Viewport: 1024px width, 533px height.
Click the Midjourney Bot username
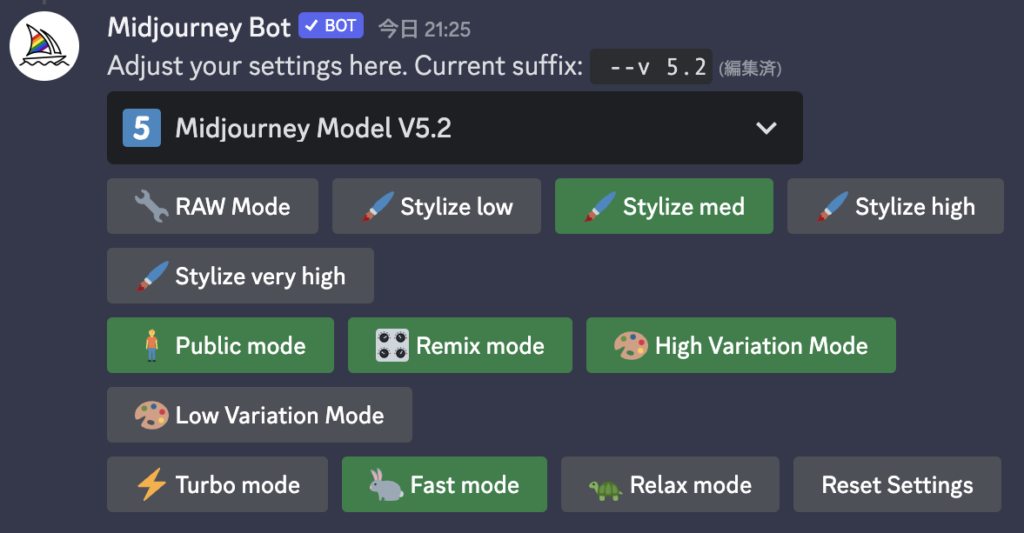pos(199,28)
